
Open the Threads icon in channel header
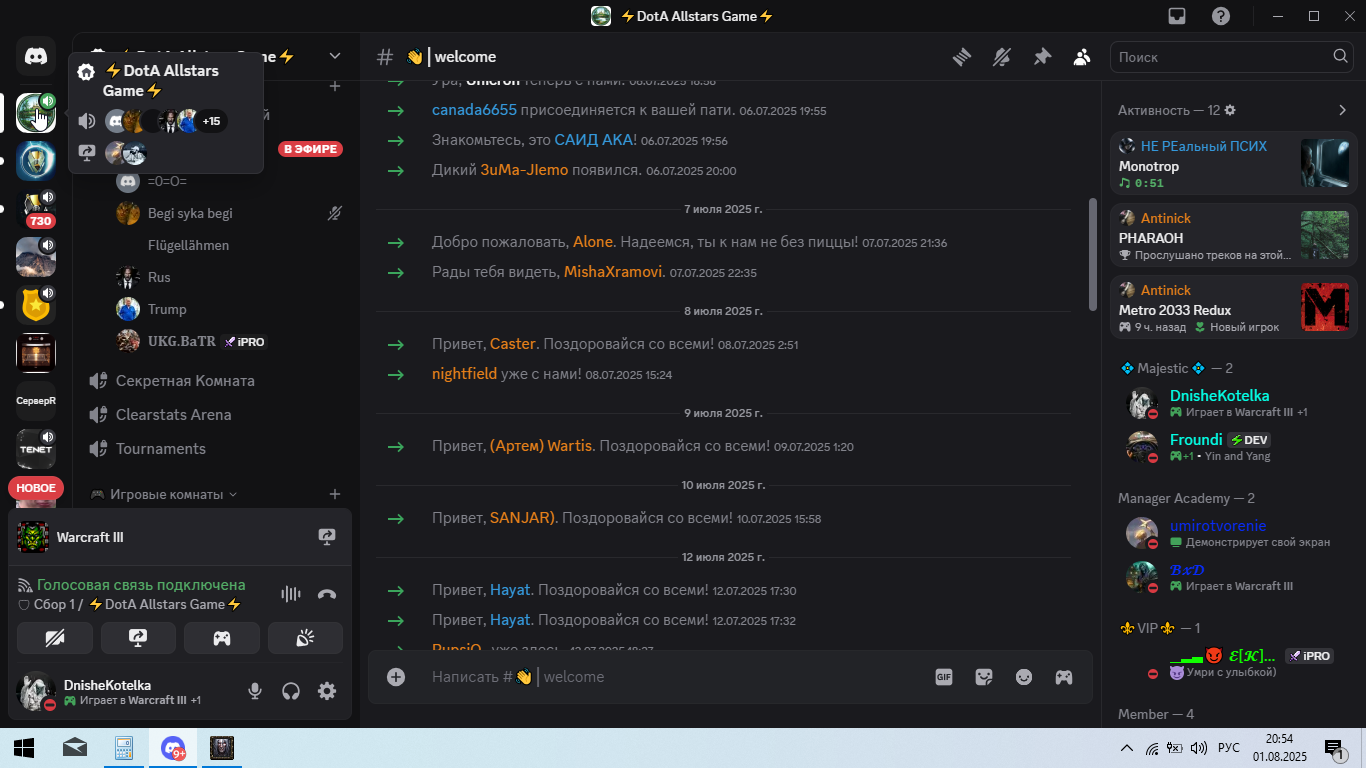point(962,57)
